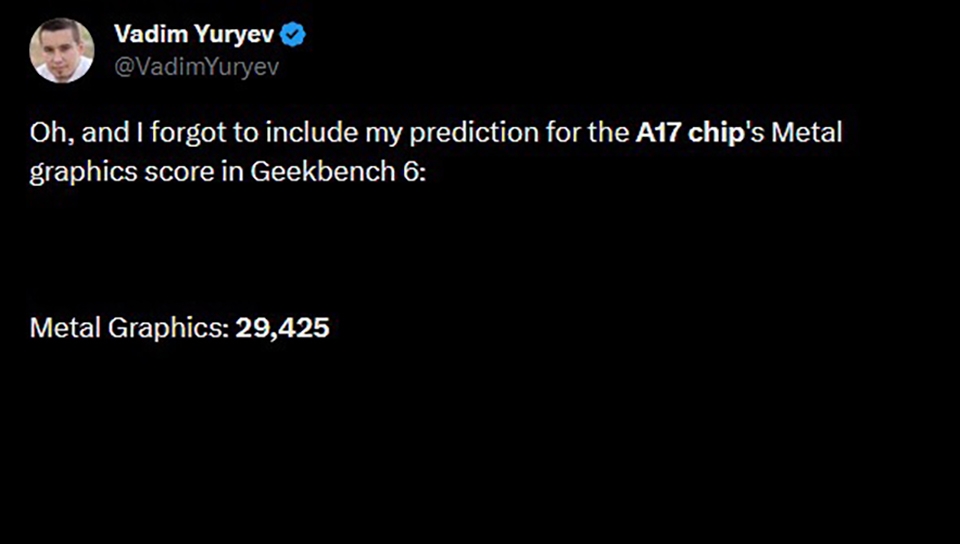Click the "Metal Graphics:" label
960x544 pixels.
tap(130, 328)
